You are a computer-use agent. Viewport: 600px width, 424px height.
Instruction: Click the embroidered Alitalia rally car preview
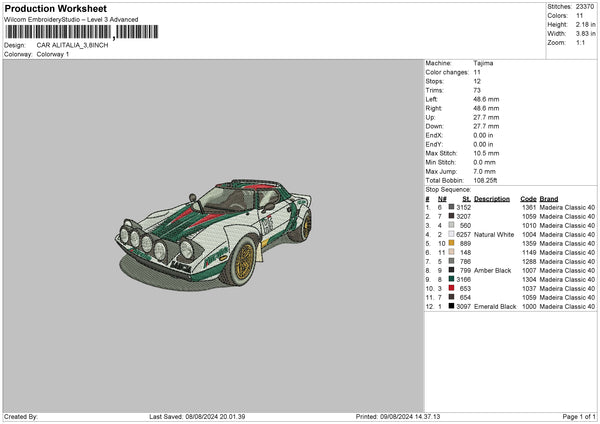click(x=214, y=233)
